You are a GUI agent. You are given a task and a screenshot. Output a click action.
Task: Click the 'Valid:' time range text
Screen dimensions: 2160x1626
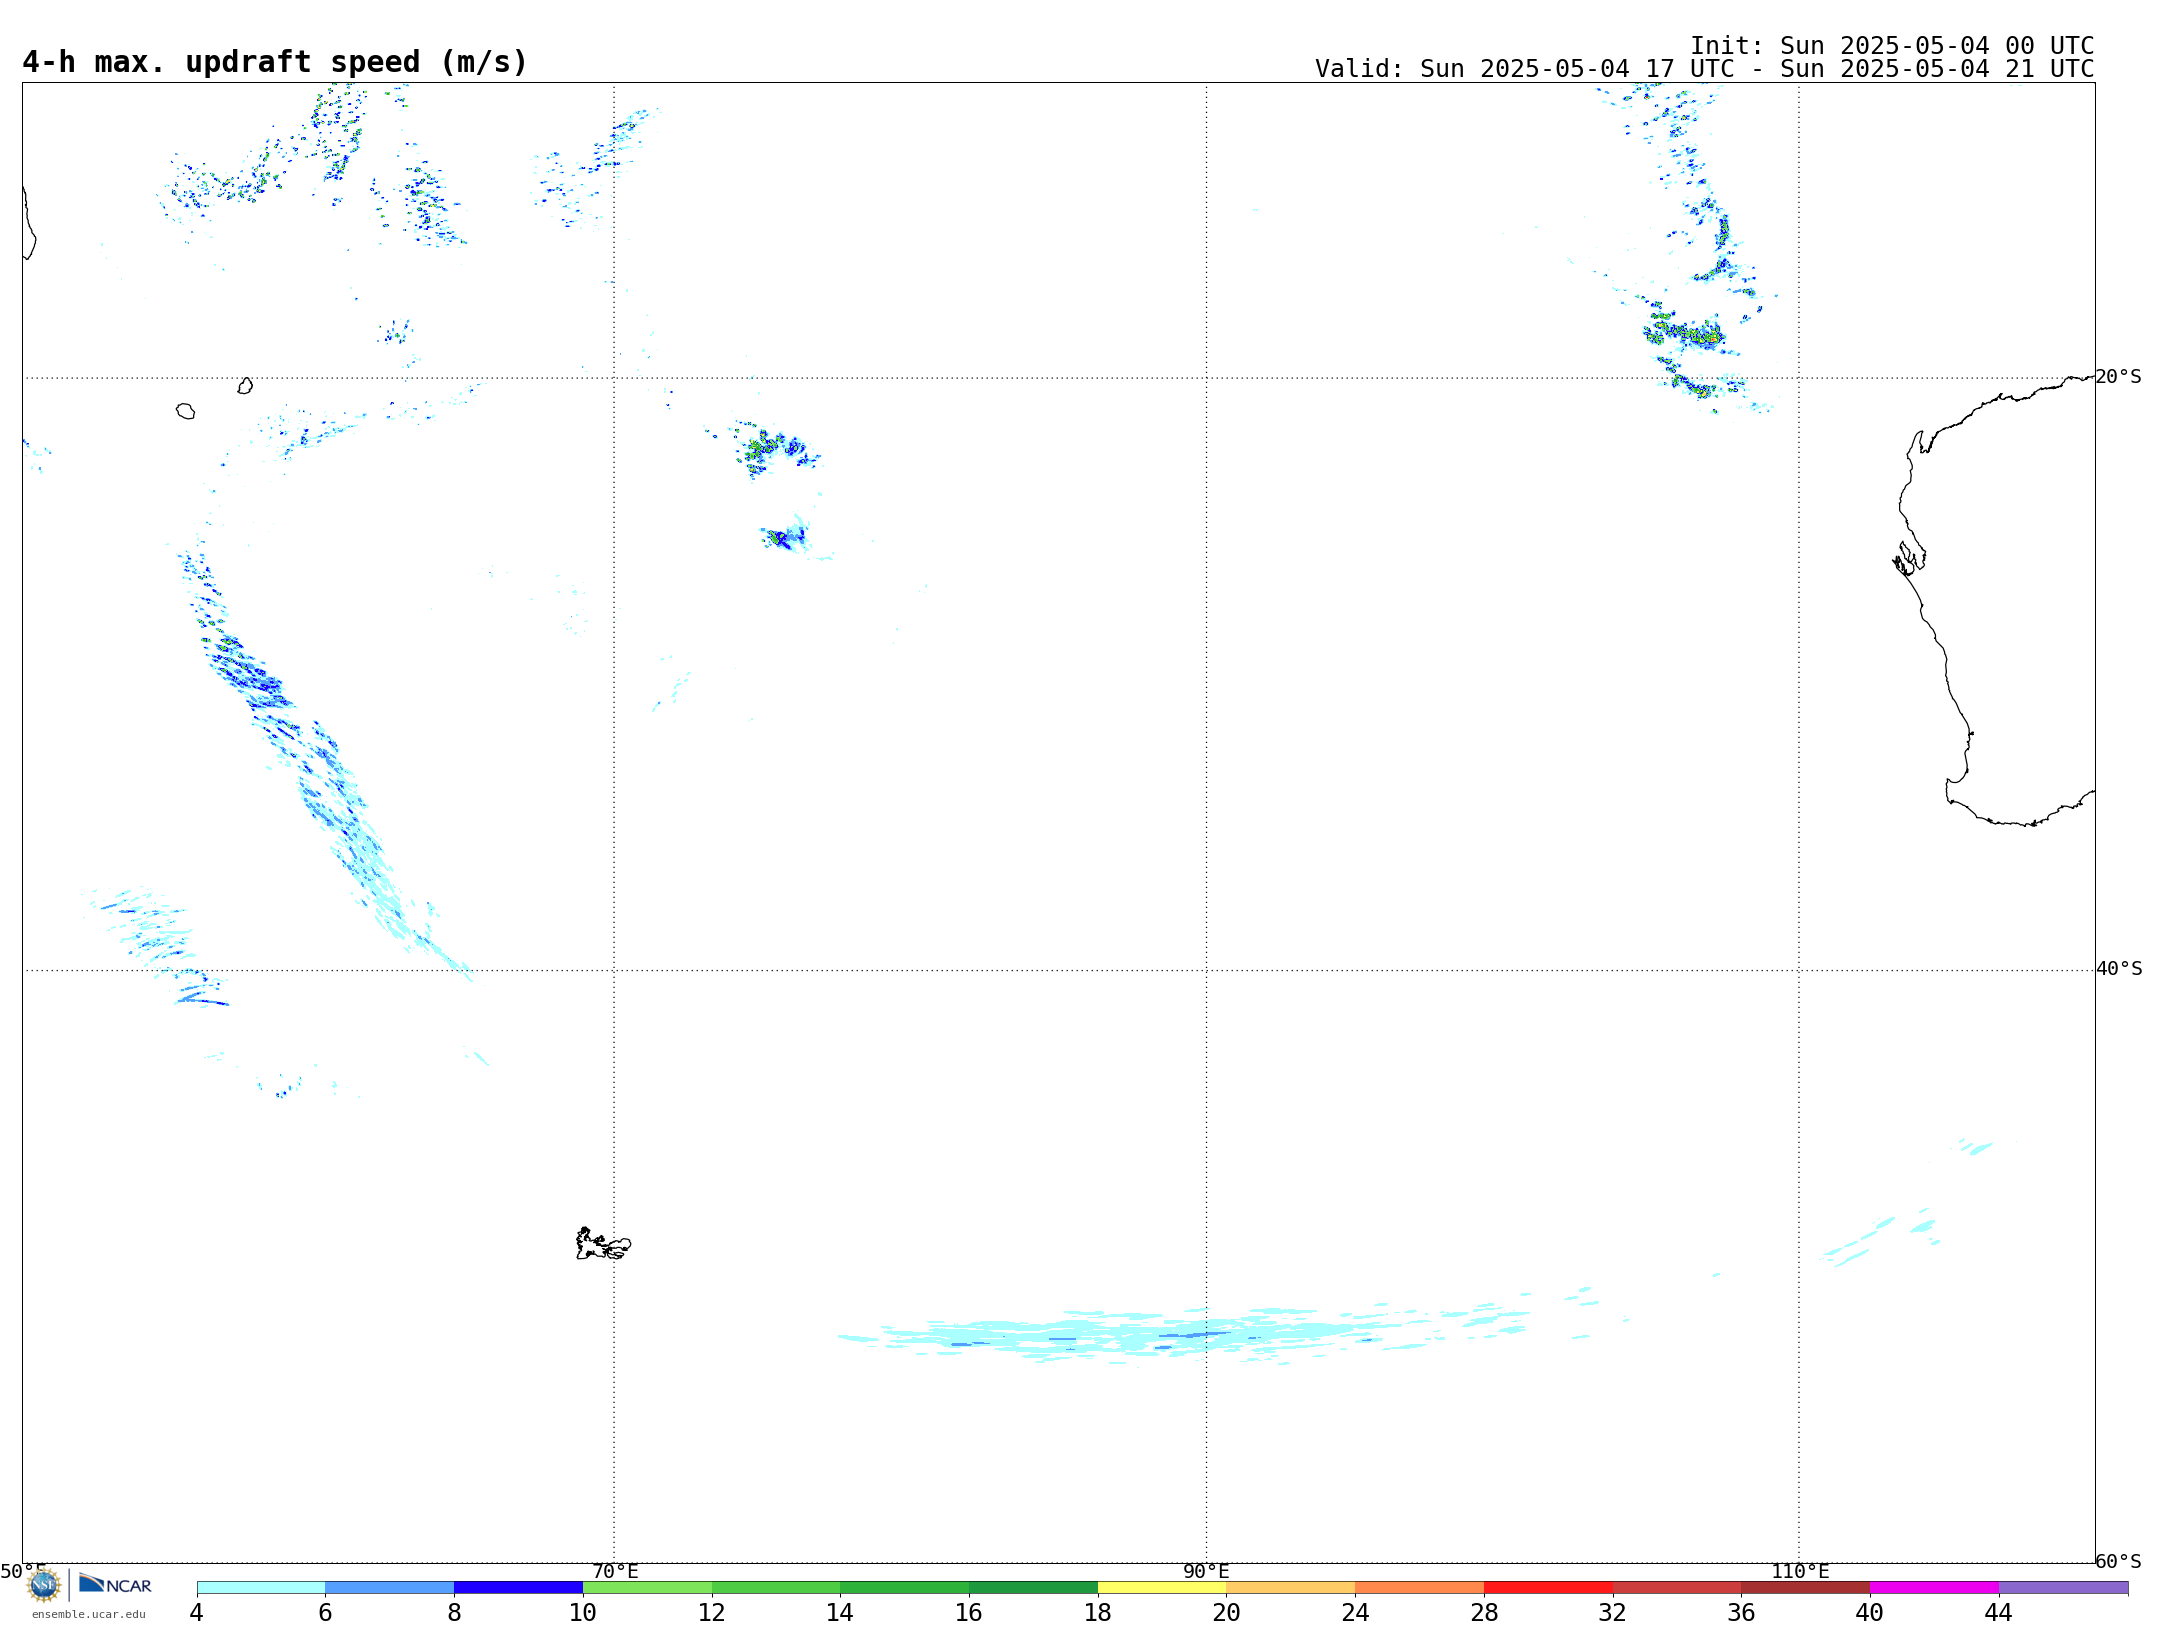point(1704,69)
